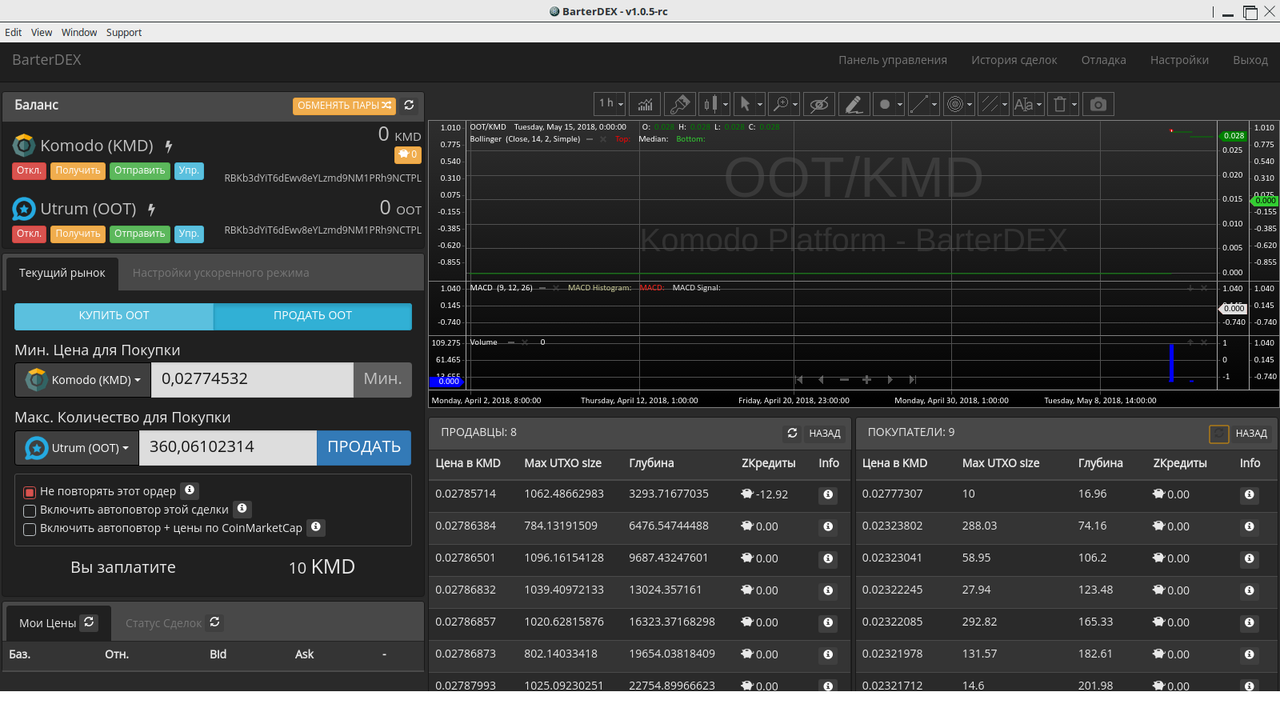Select the ПРОДАТЬ OOT tab

tap(313, 315)
